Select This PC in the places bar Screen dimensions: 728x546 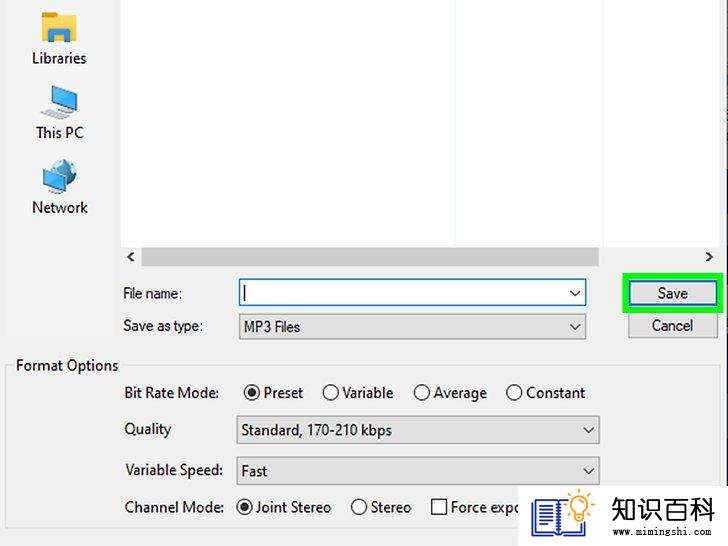click(x=60, y=113)
